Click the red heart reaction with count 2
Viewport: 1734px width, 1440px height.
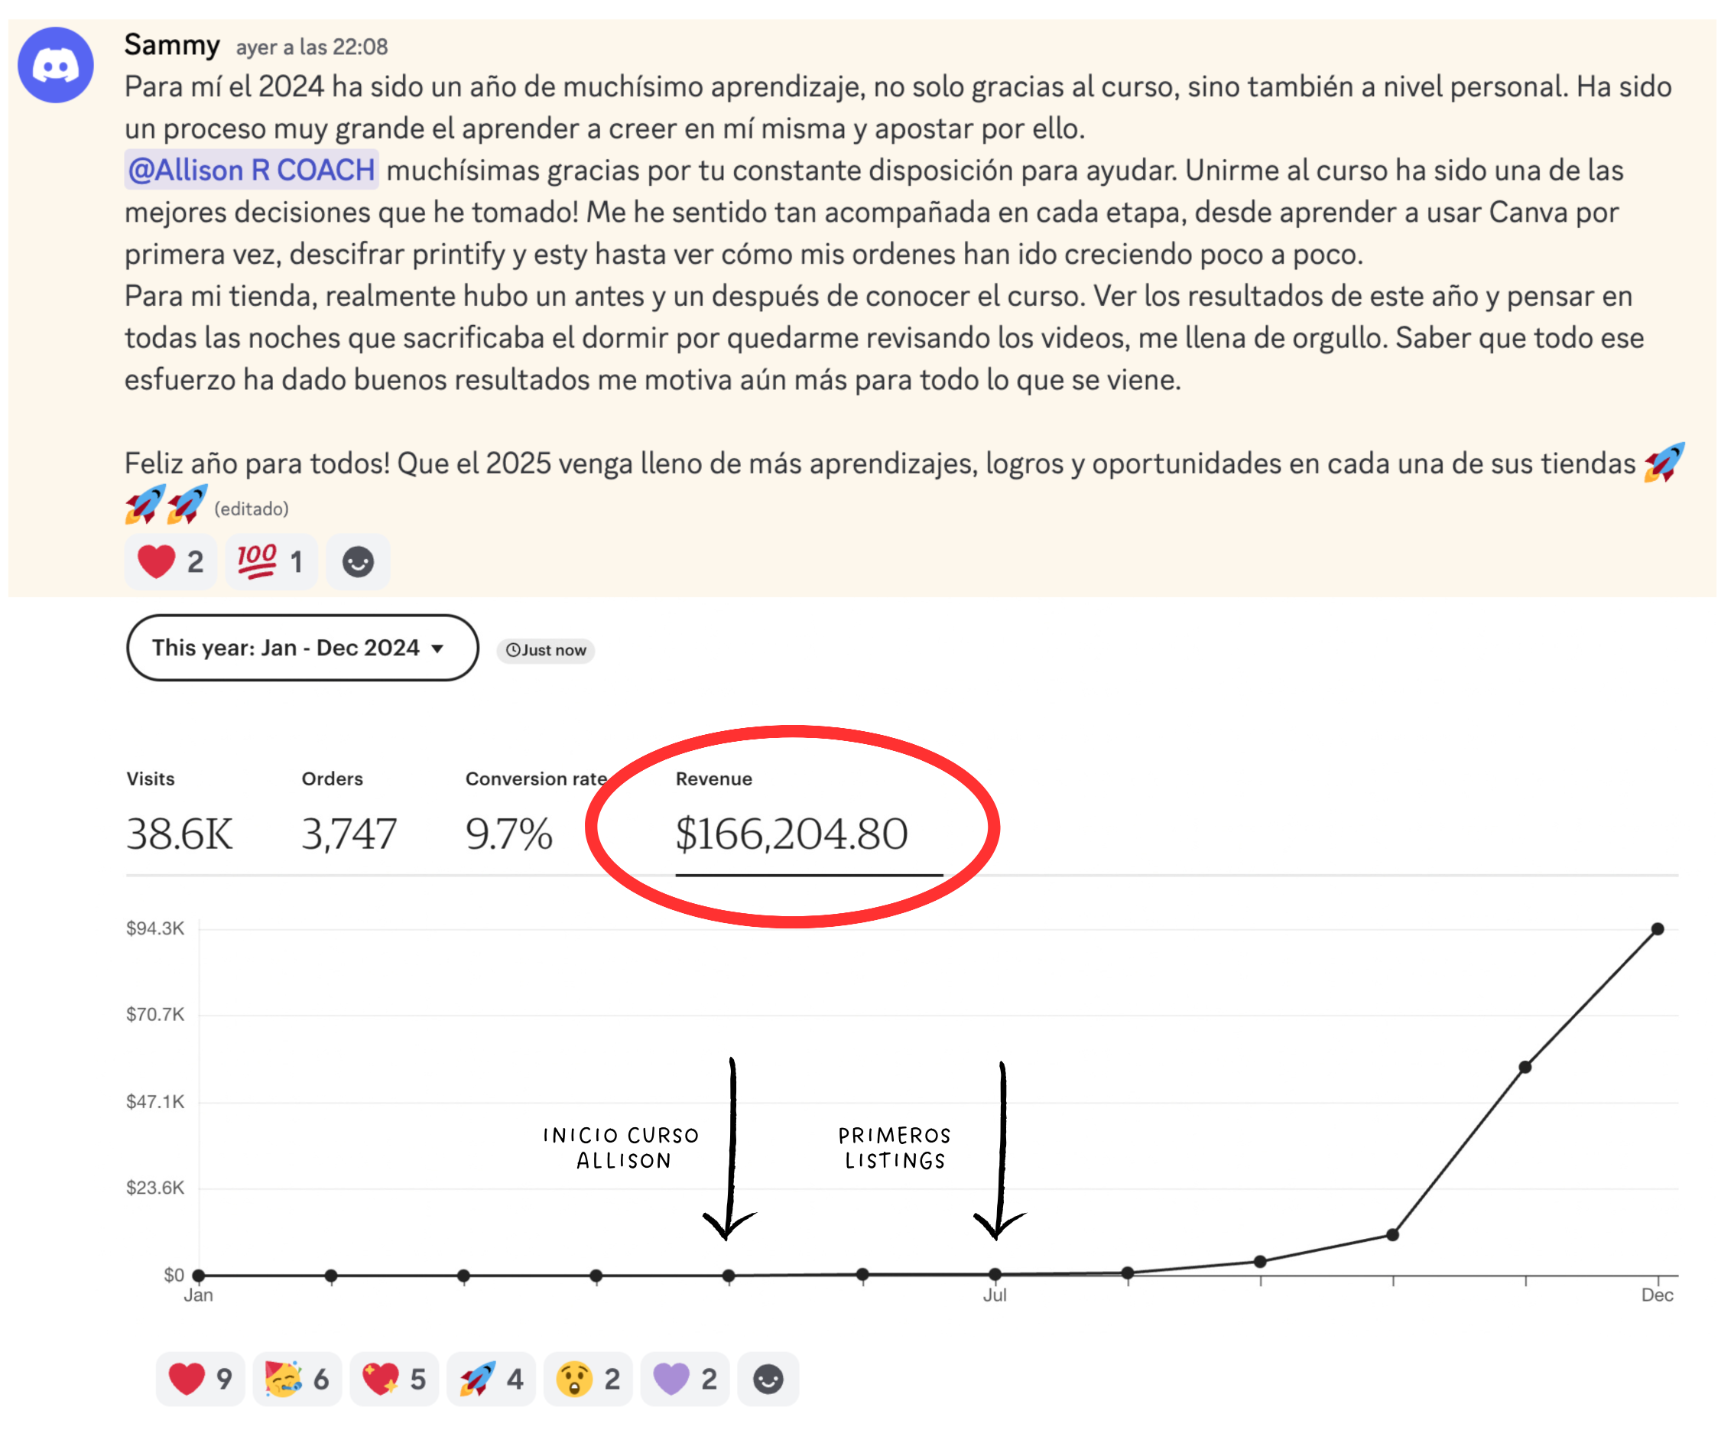(171, 561)
